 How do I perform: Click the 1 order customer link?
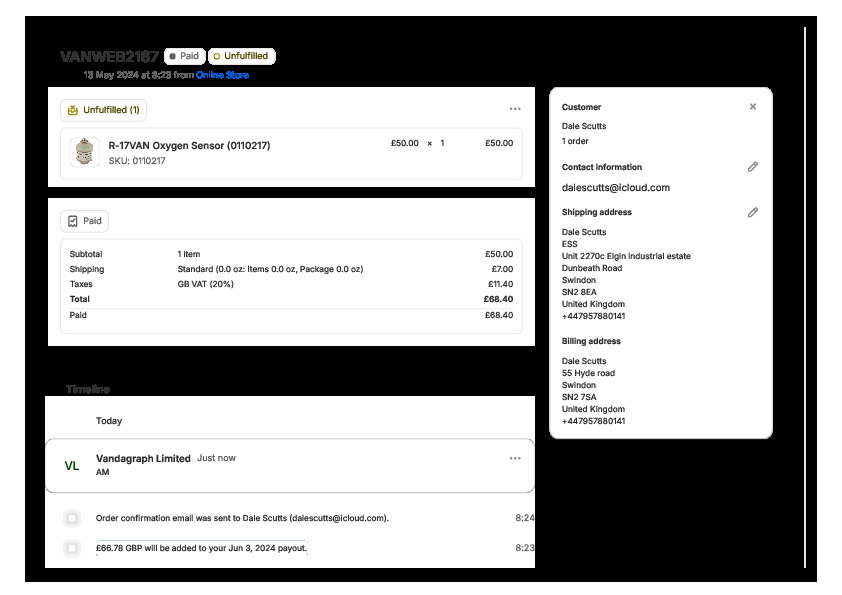click(576, 141)
